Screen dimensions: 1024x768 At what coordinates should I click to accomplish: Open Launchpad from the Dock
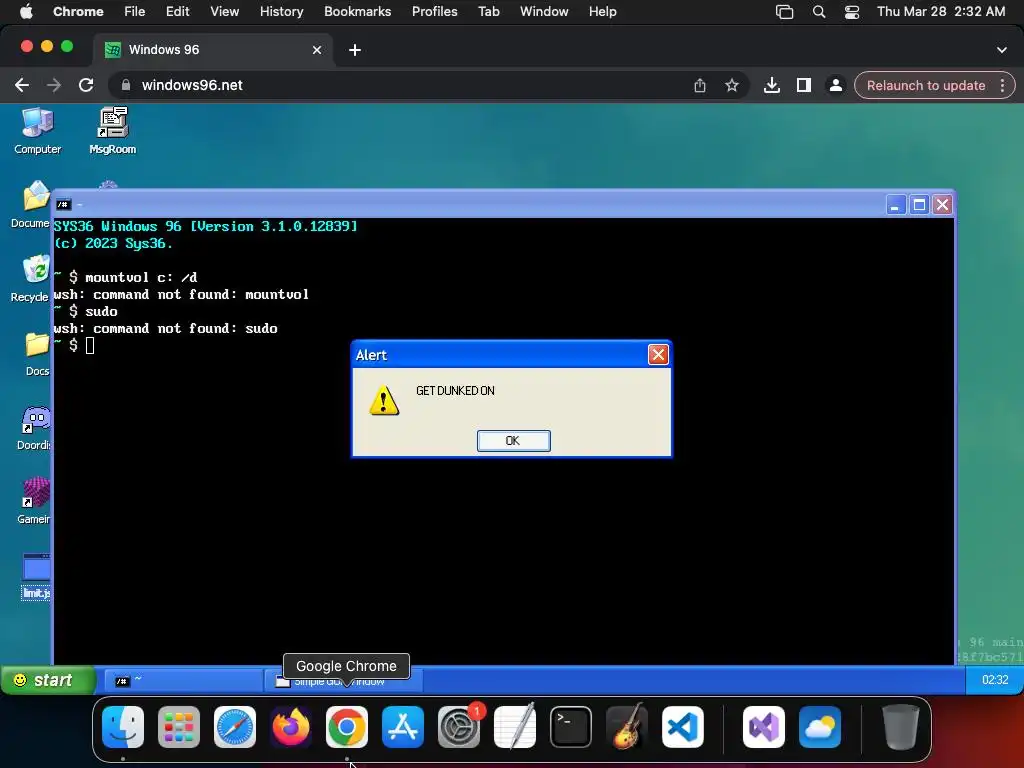(179, 727)
